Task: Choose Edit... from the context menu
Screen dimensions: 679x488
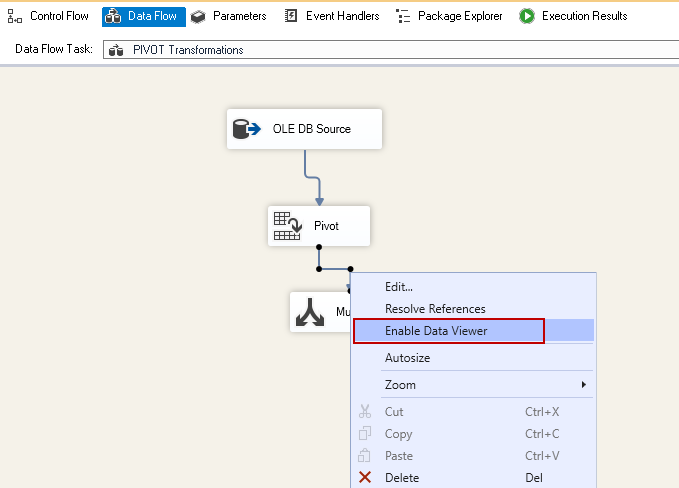Action: click(399, 287)
